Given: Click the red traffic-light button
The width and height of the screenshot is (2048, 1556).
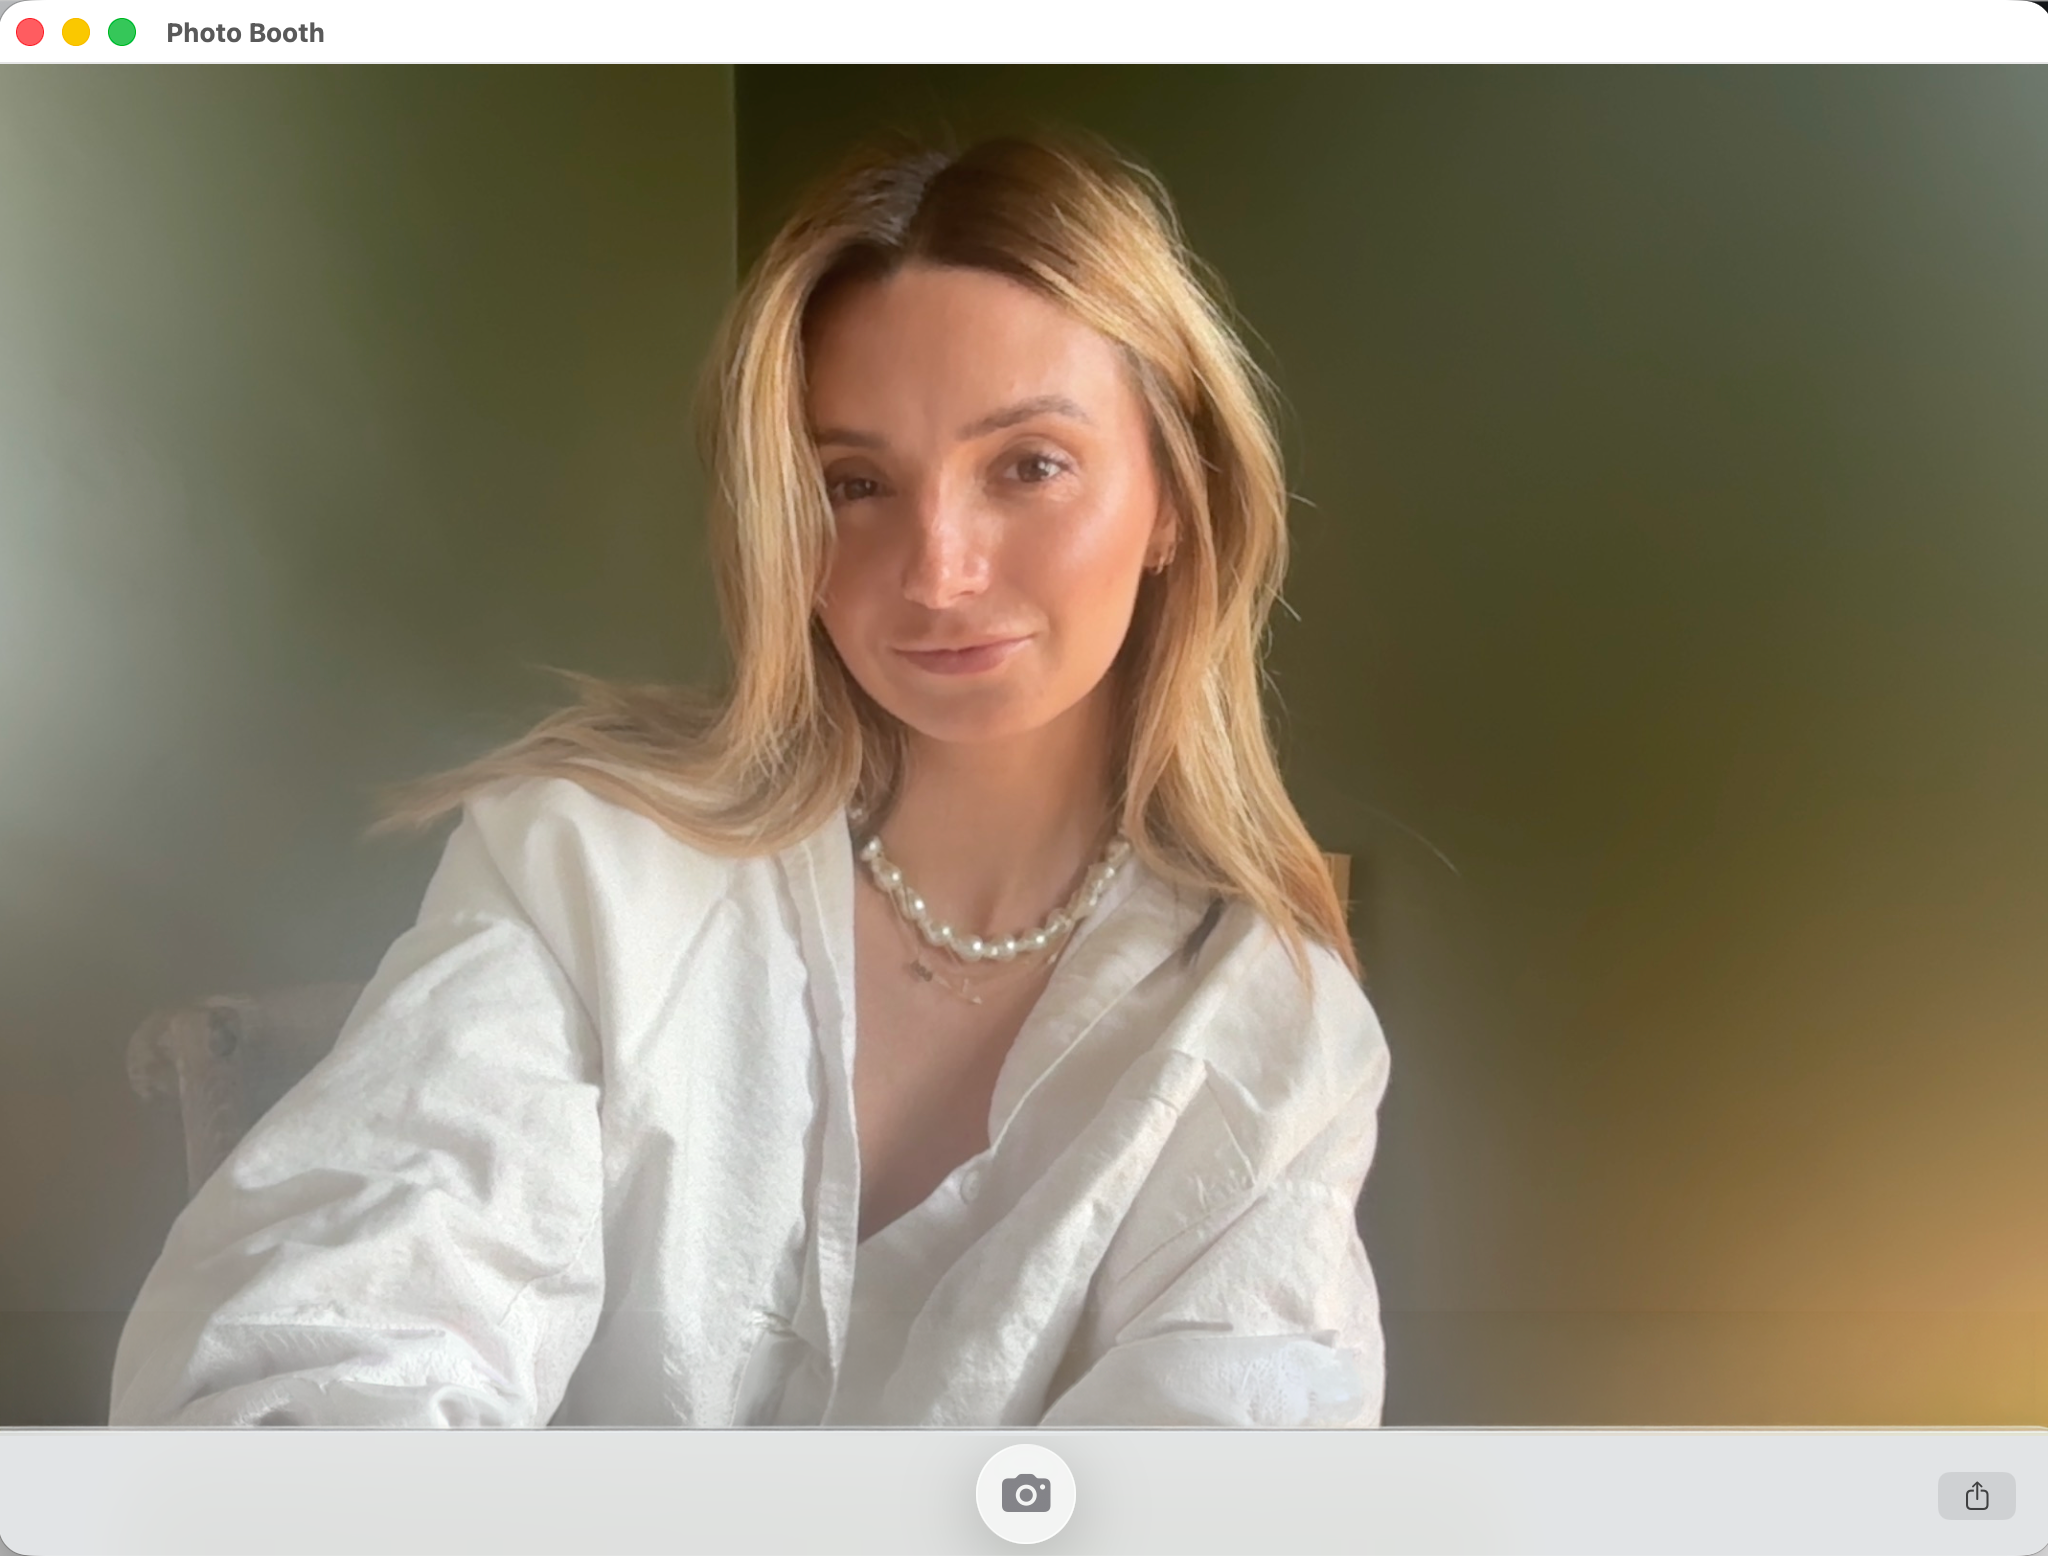Looking at the screenshot, I should tap(30, 32).
